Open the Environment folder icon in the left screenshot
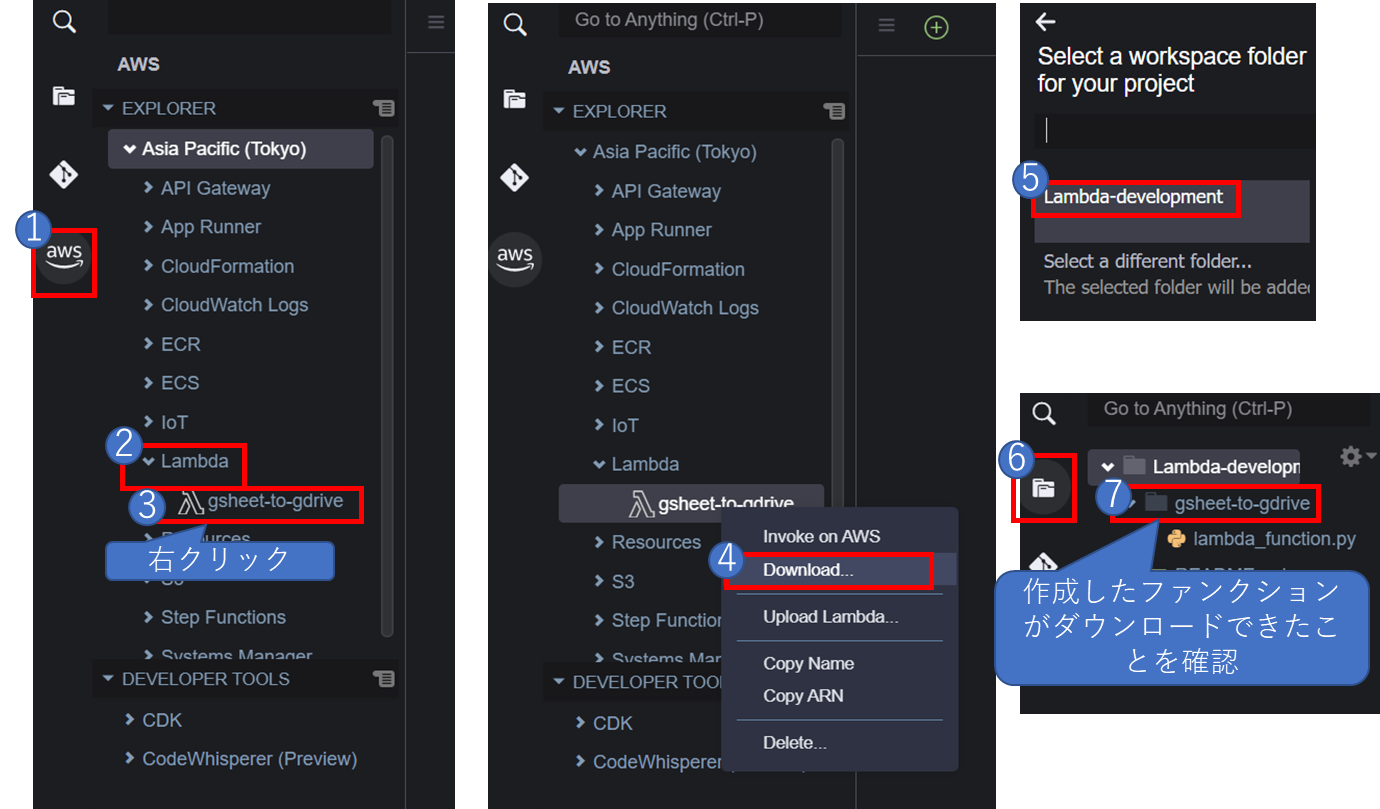The width and height of the screenshot is (1380, 809). pyautogui.click(x=64, y=96)
